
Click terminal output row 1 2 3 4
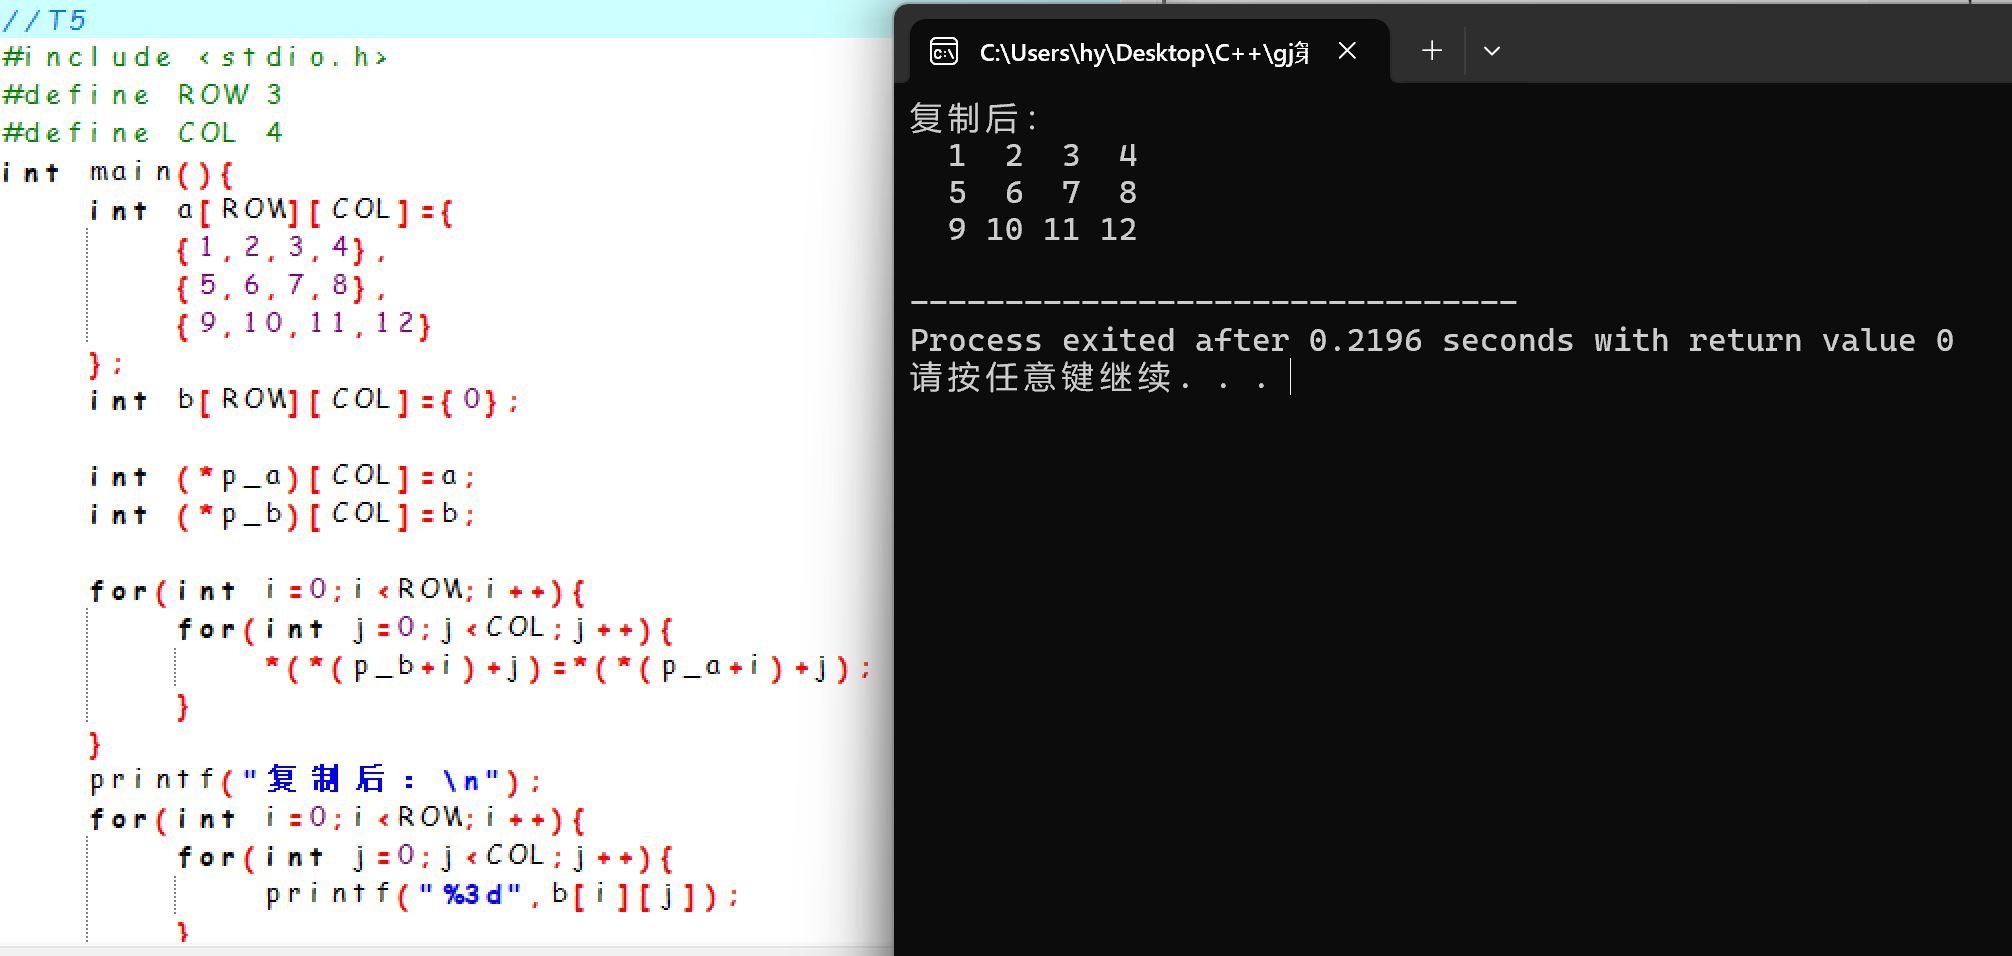click(x=1042, y=156)
